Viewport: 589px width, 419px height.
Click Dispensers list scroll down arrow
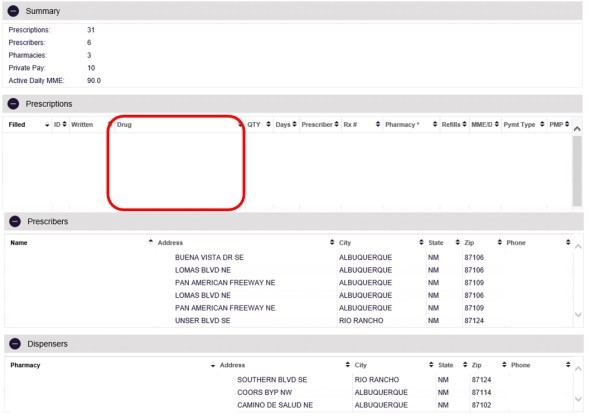tap(578, 399)
